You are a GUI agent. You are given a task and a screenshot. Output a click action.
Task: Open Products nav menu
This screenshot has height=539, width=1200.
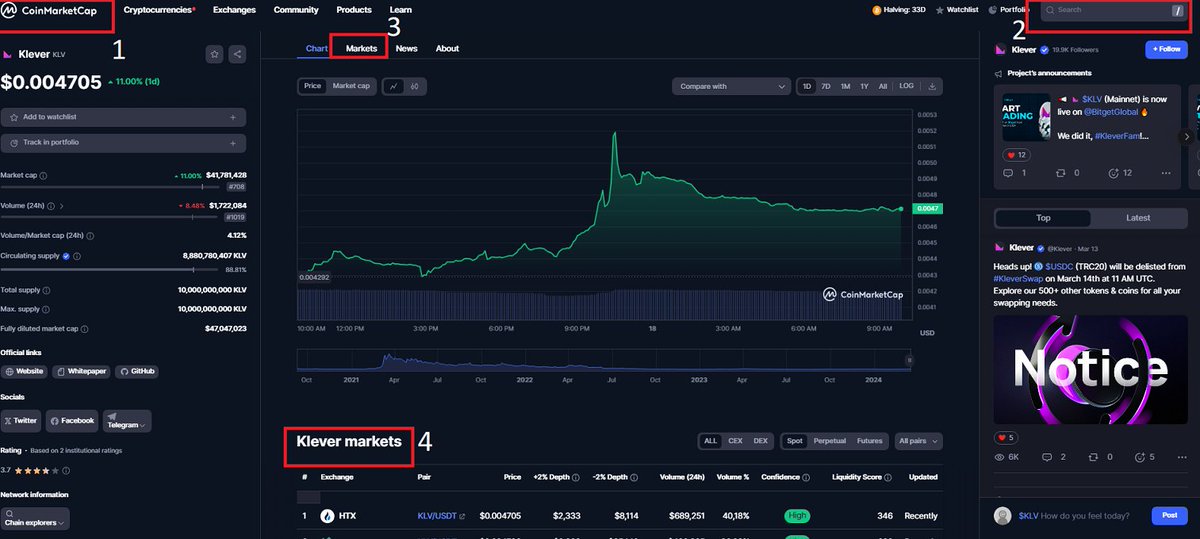point(354,10)
